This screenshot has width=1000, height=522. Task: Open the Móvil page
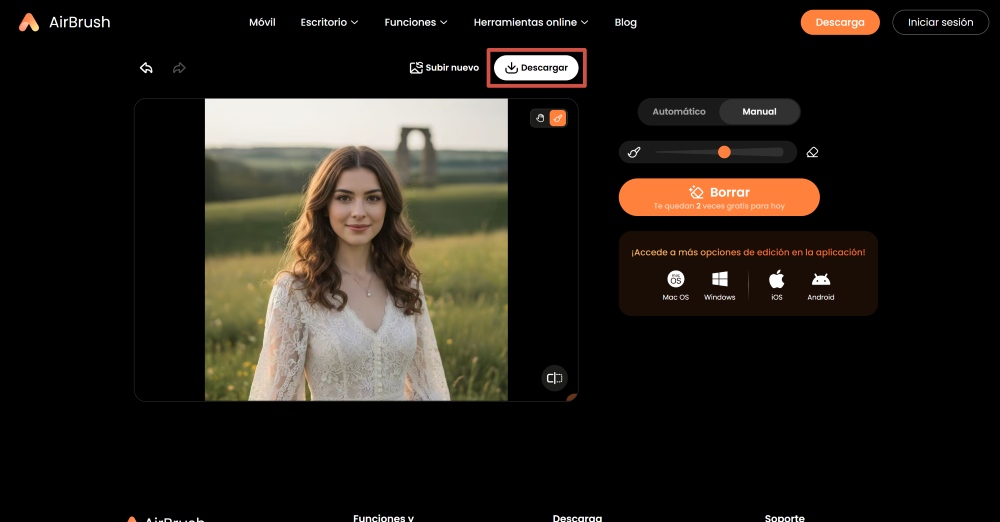click(x=262, y=22)
